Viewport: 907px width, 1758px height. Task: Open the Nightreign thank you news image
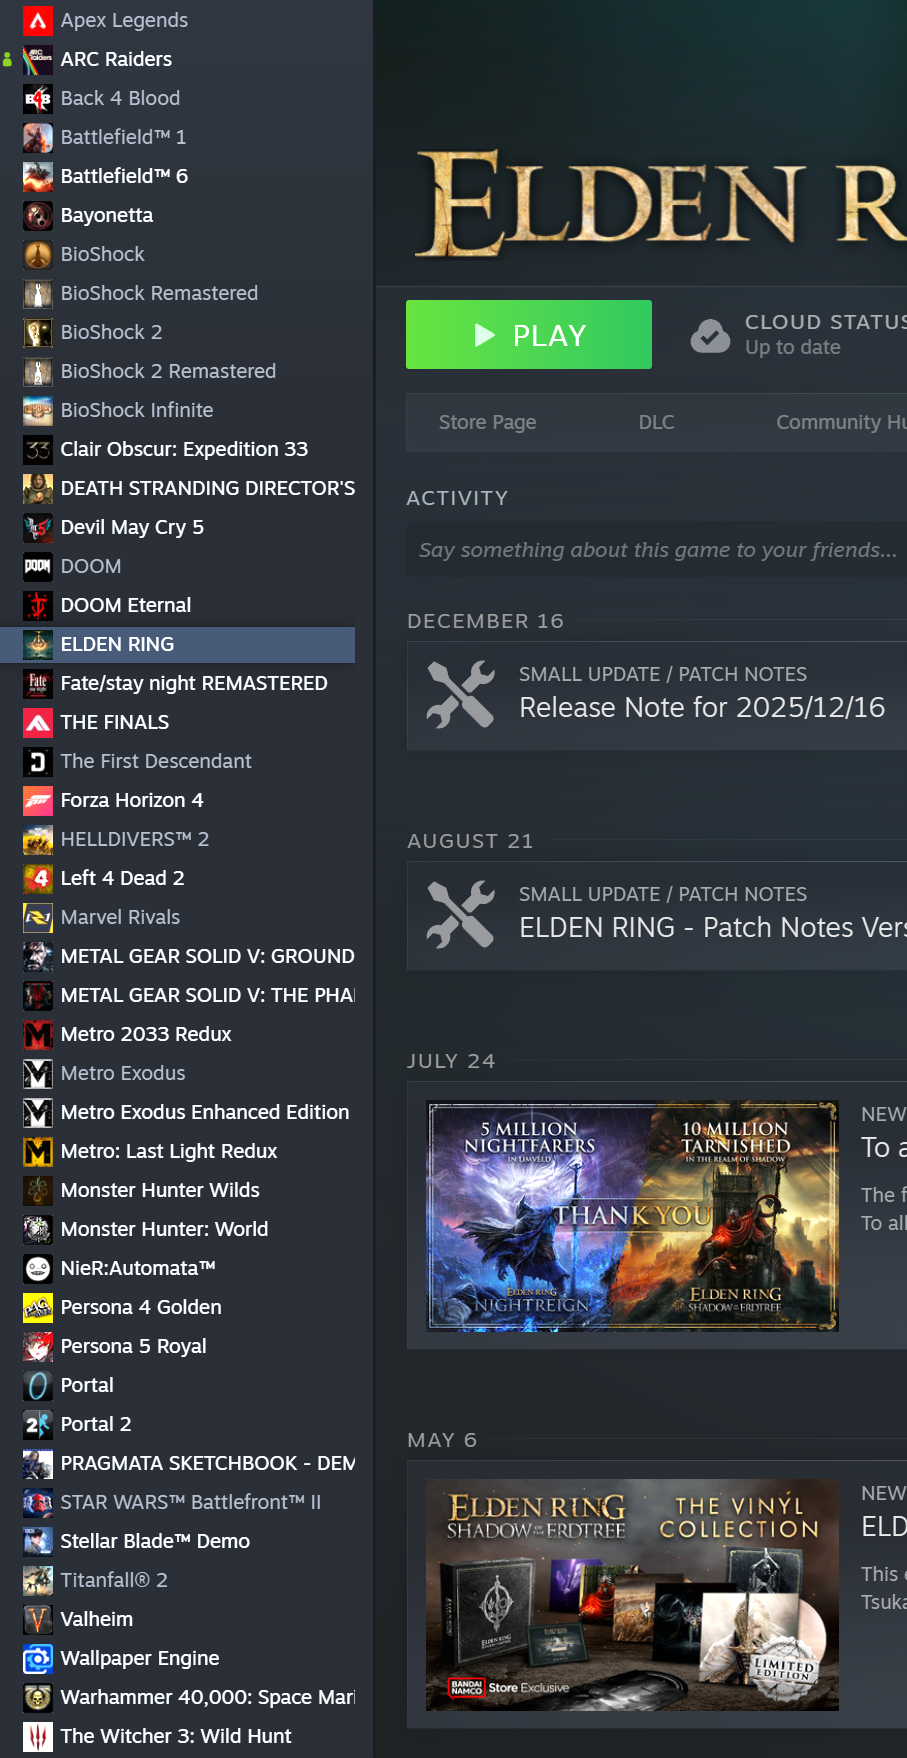[x=632, y=1216]
